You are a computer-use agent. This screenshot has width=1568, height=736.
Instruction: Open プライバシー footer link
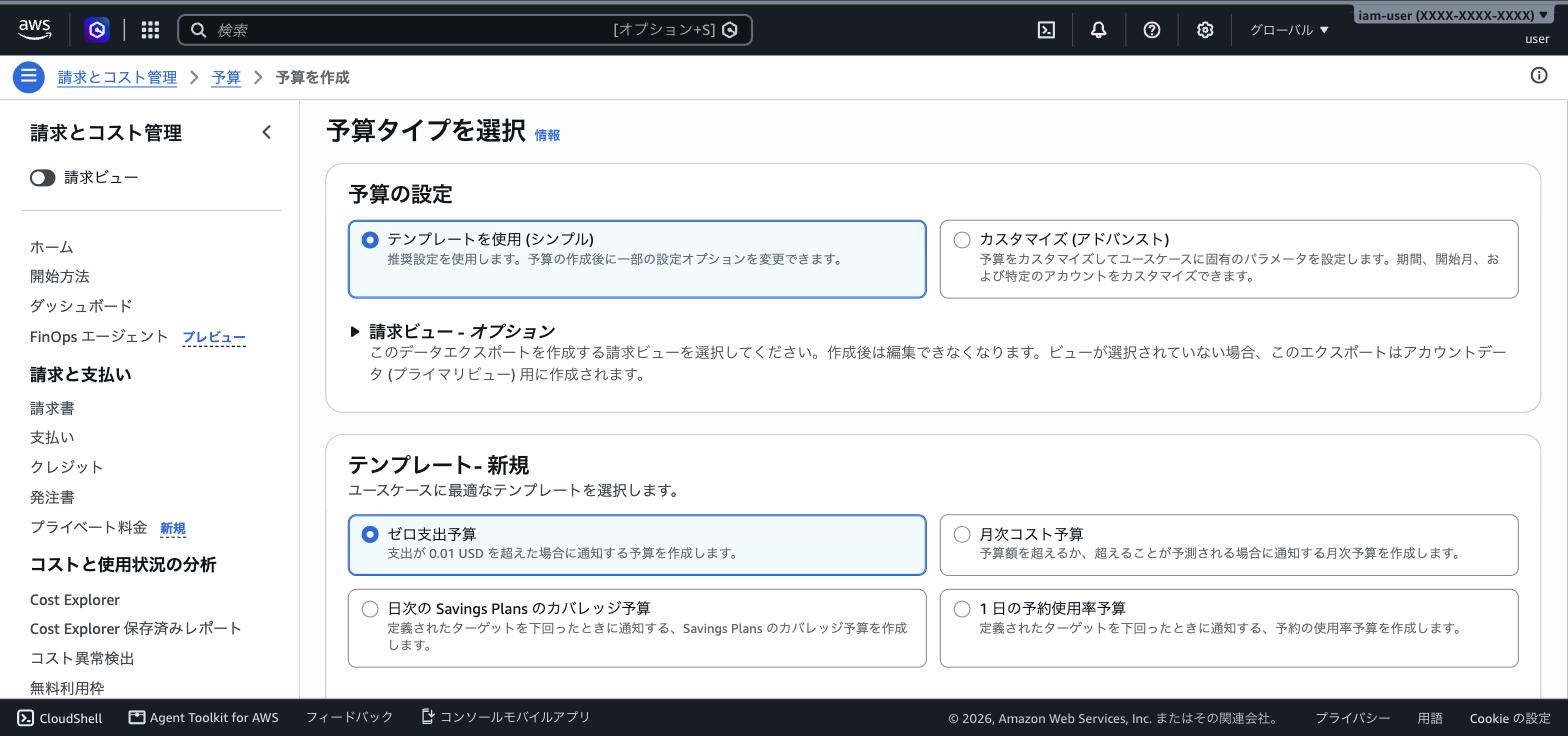pyautogui.click(x=1352, y=718)
